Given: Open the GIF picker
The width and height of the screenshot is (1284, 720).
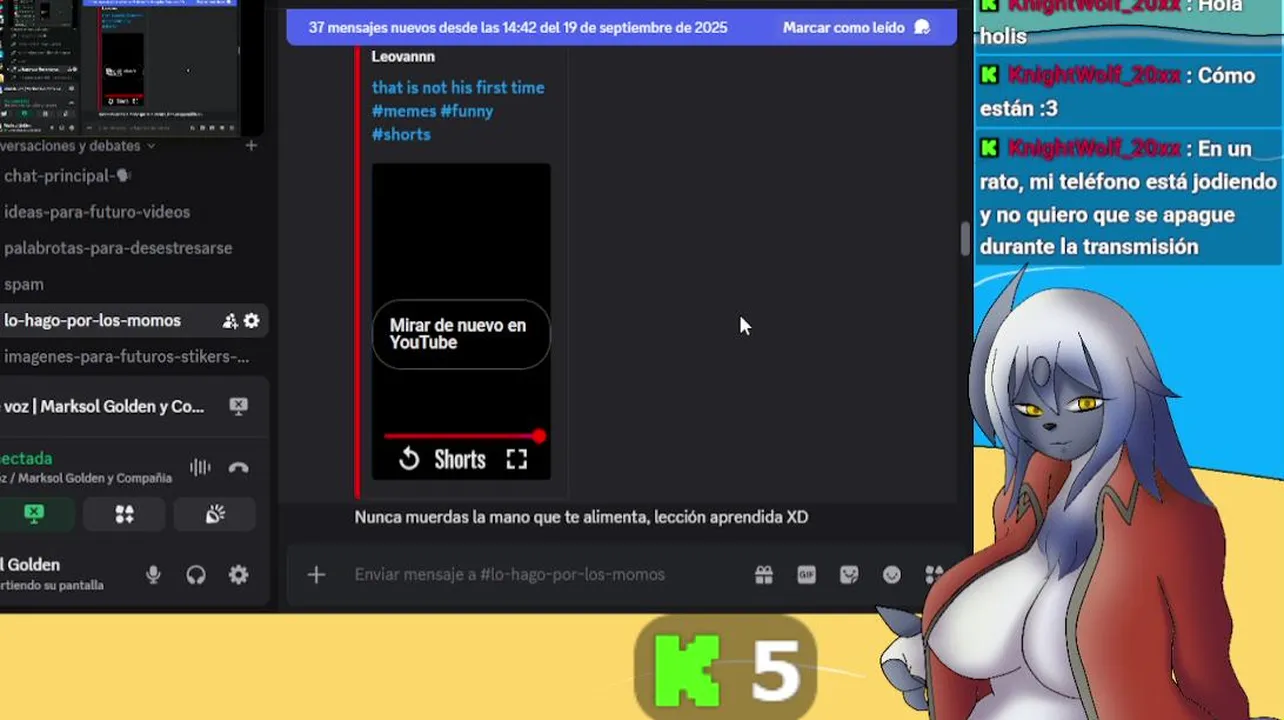Looking at the screenshot, I should [806, 575].
